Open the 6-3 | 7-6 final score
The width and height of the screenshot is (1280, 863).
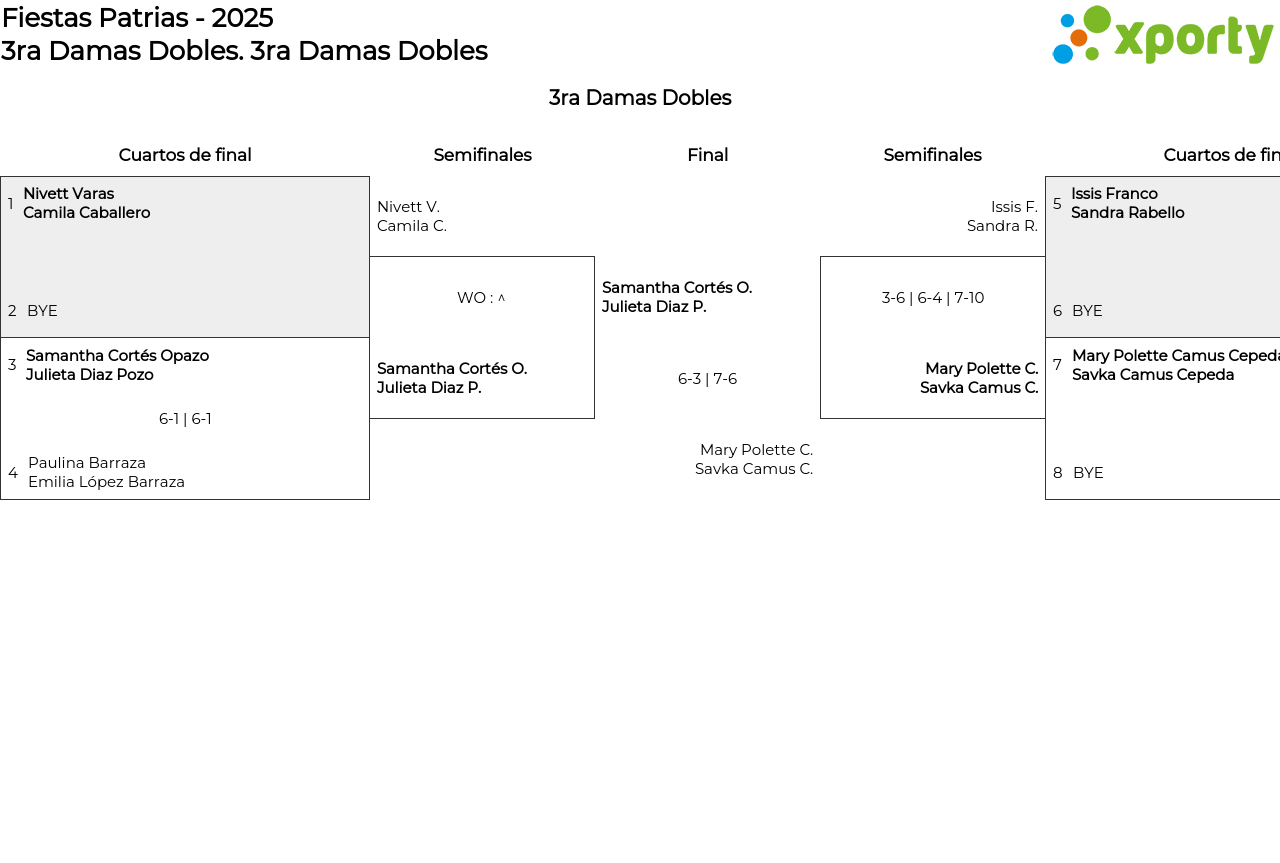[707, 379]
